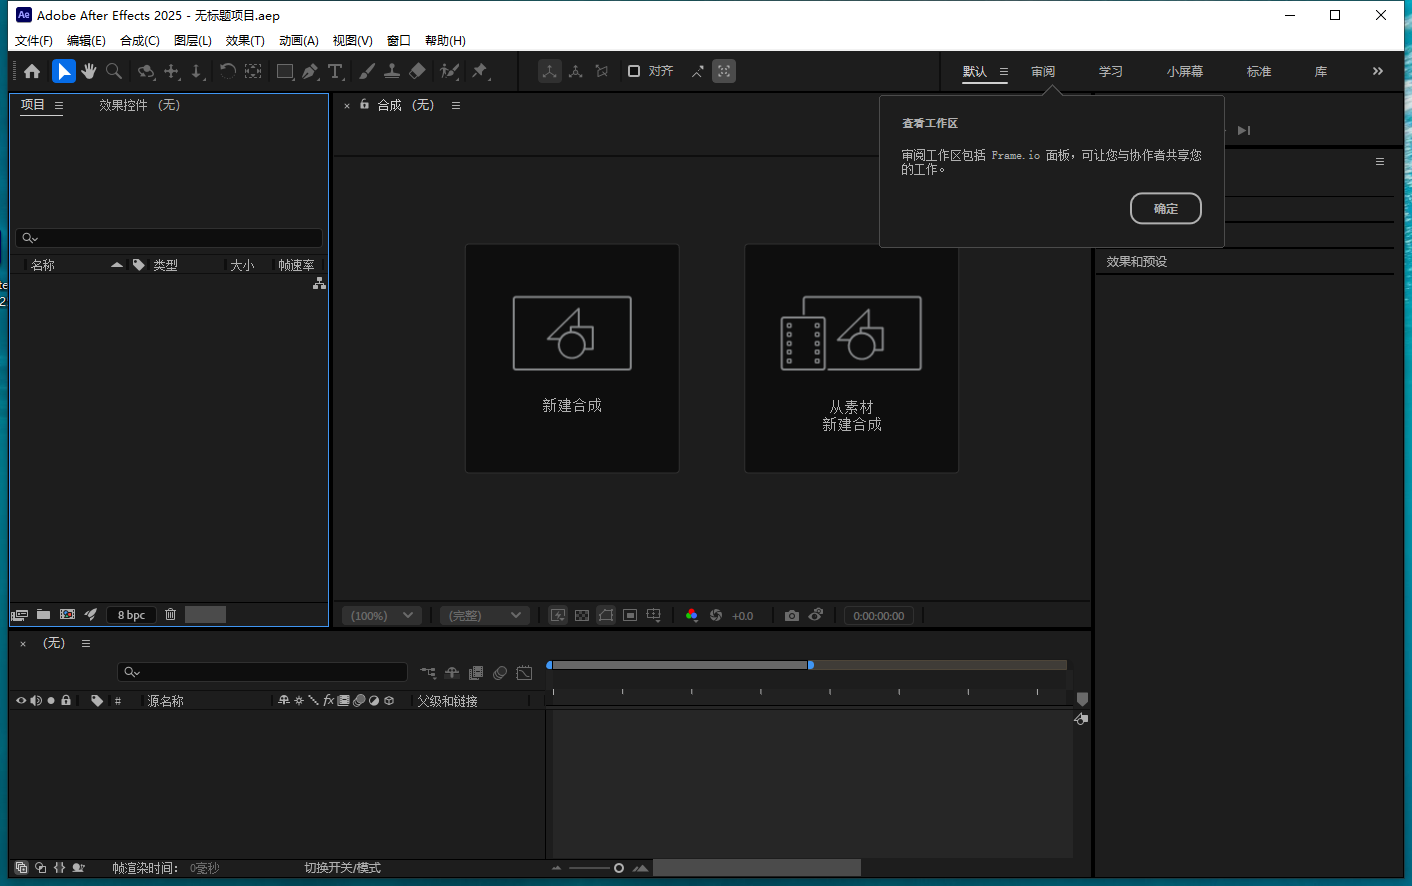Click the Home icon in the toolbar

(x=32, y=71)
